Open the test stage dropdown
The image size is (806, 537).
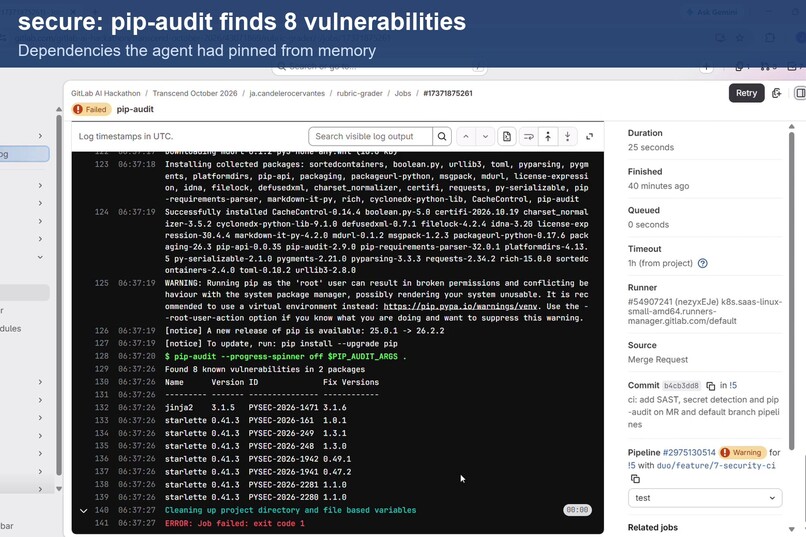tap(705, 497)
